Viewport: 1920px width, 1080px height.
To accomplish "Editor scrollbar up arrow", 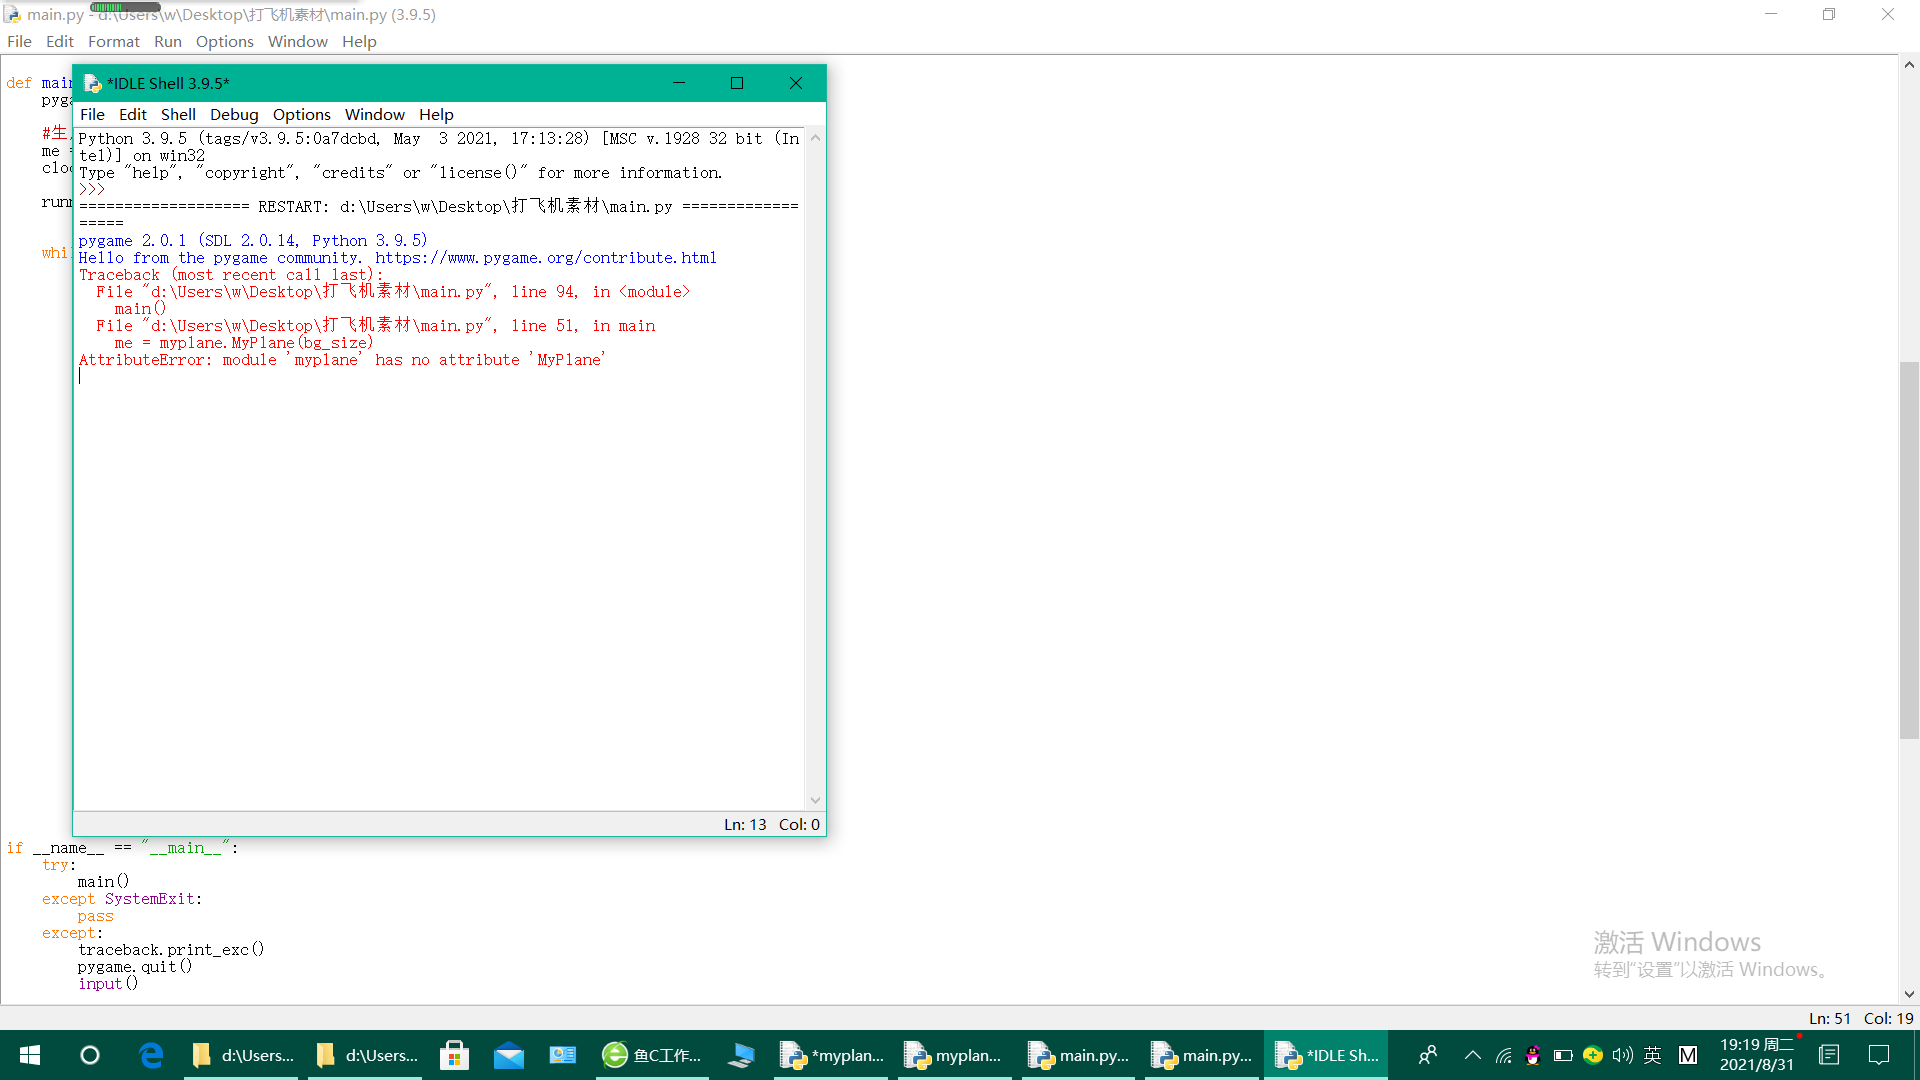I will point(1909,65).
